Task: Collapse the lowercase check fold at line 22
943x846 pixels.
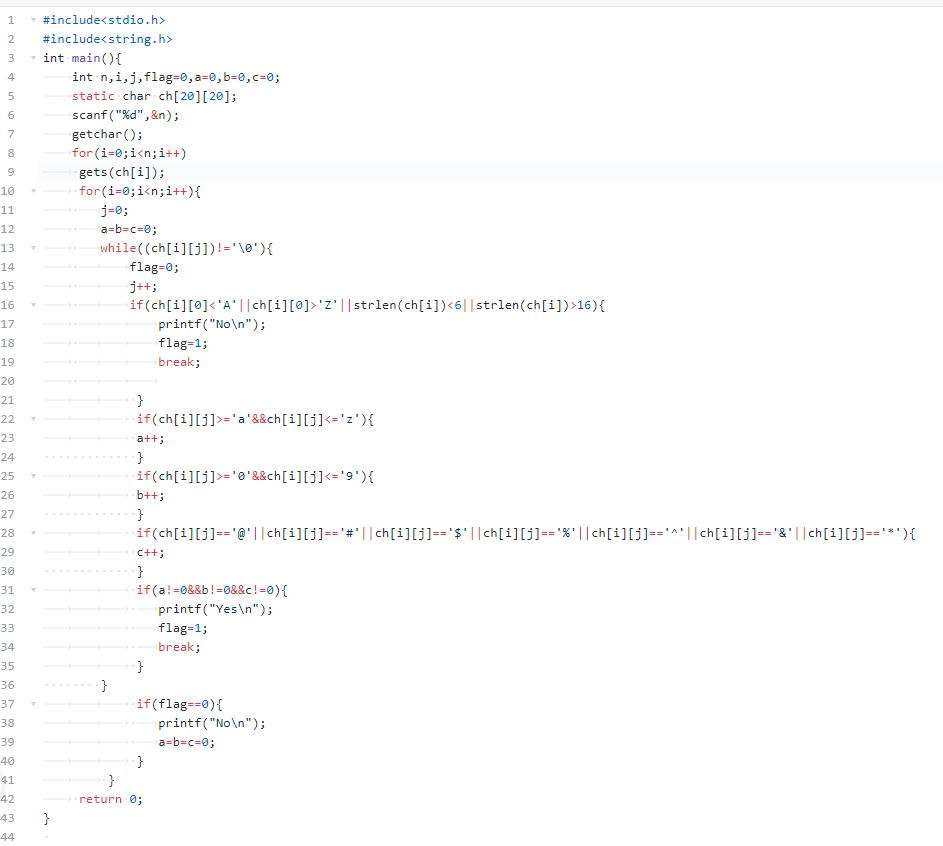Action: click(x=34, y=418)
